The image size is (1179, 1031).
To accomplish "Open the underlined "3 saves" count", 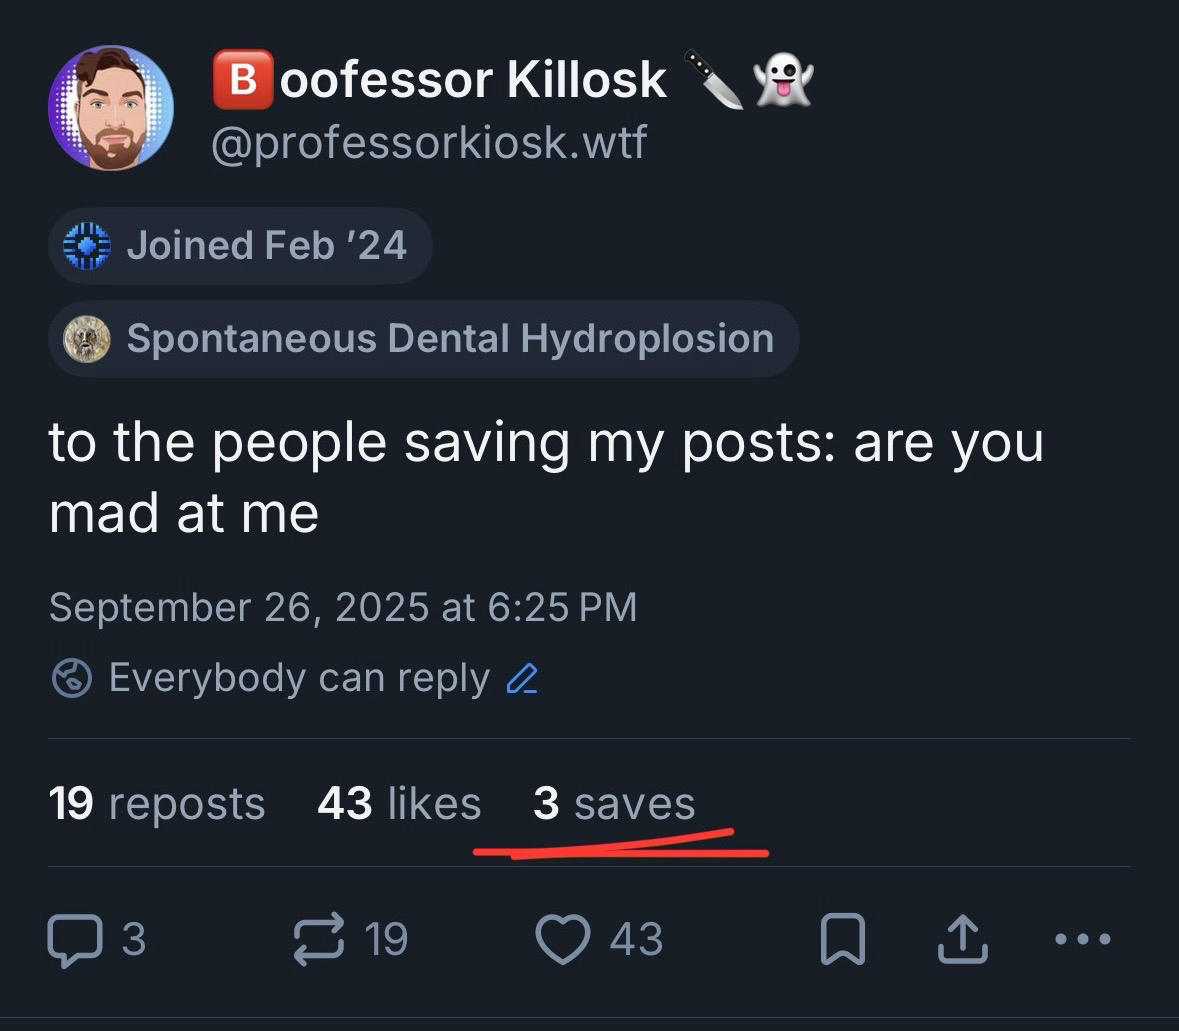I will (x=614, y=804).
